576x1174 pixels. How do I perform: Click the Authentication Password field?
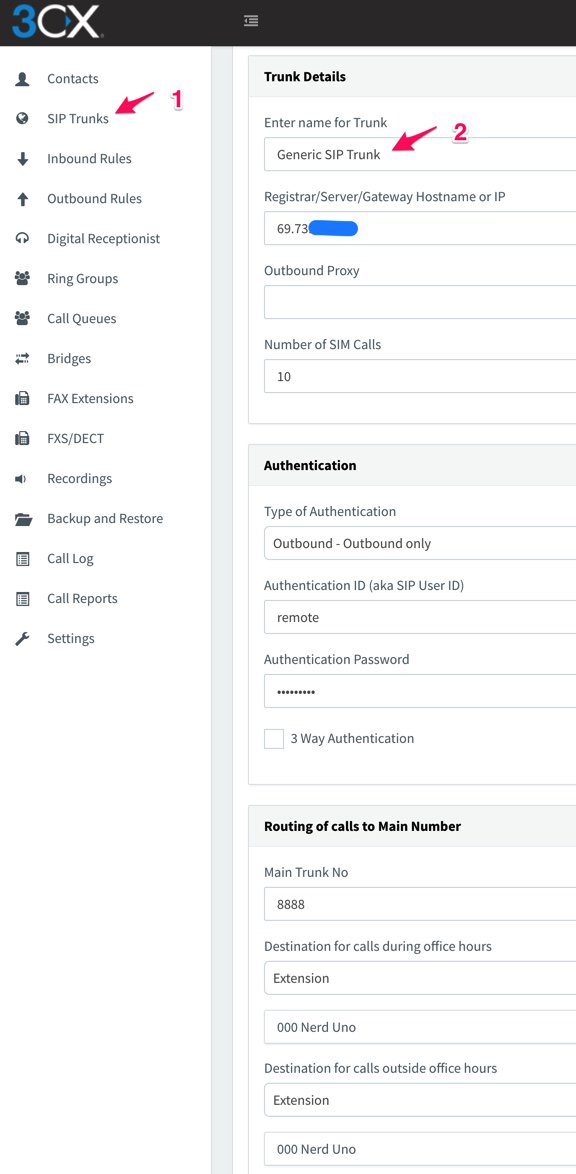(419, 691)
